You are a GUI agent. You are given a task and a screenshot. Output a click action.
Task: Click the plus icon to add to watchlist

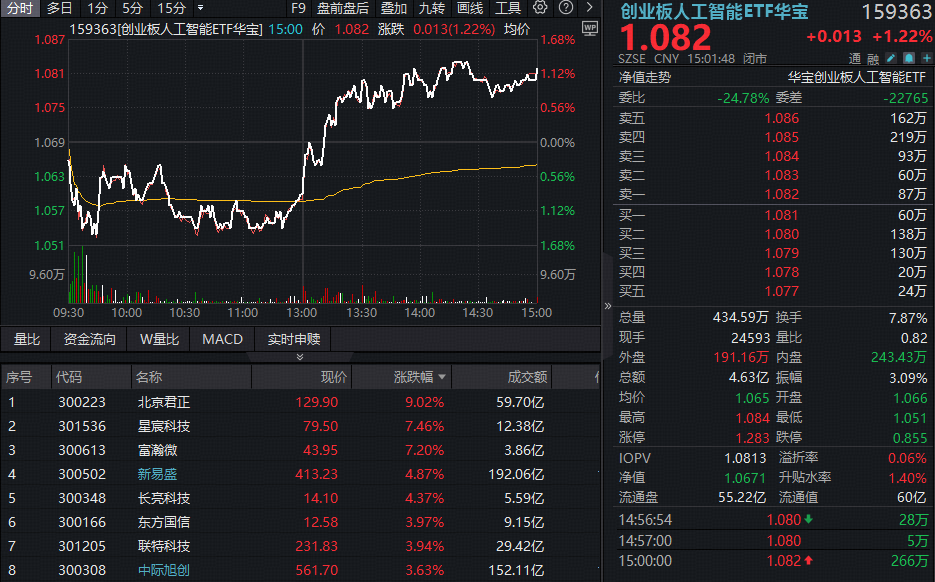[x=926, y=58]
